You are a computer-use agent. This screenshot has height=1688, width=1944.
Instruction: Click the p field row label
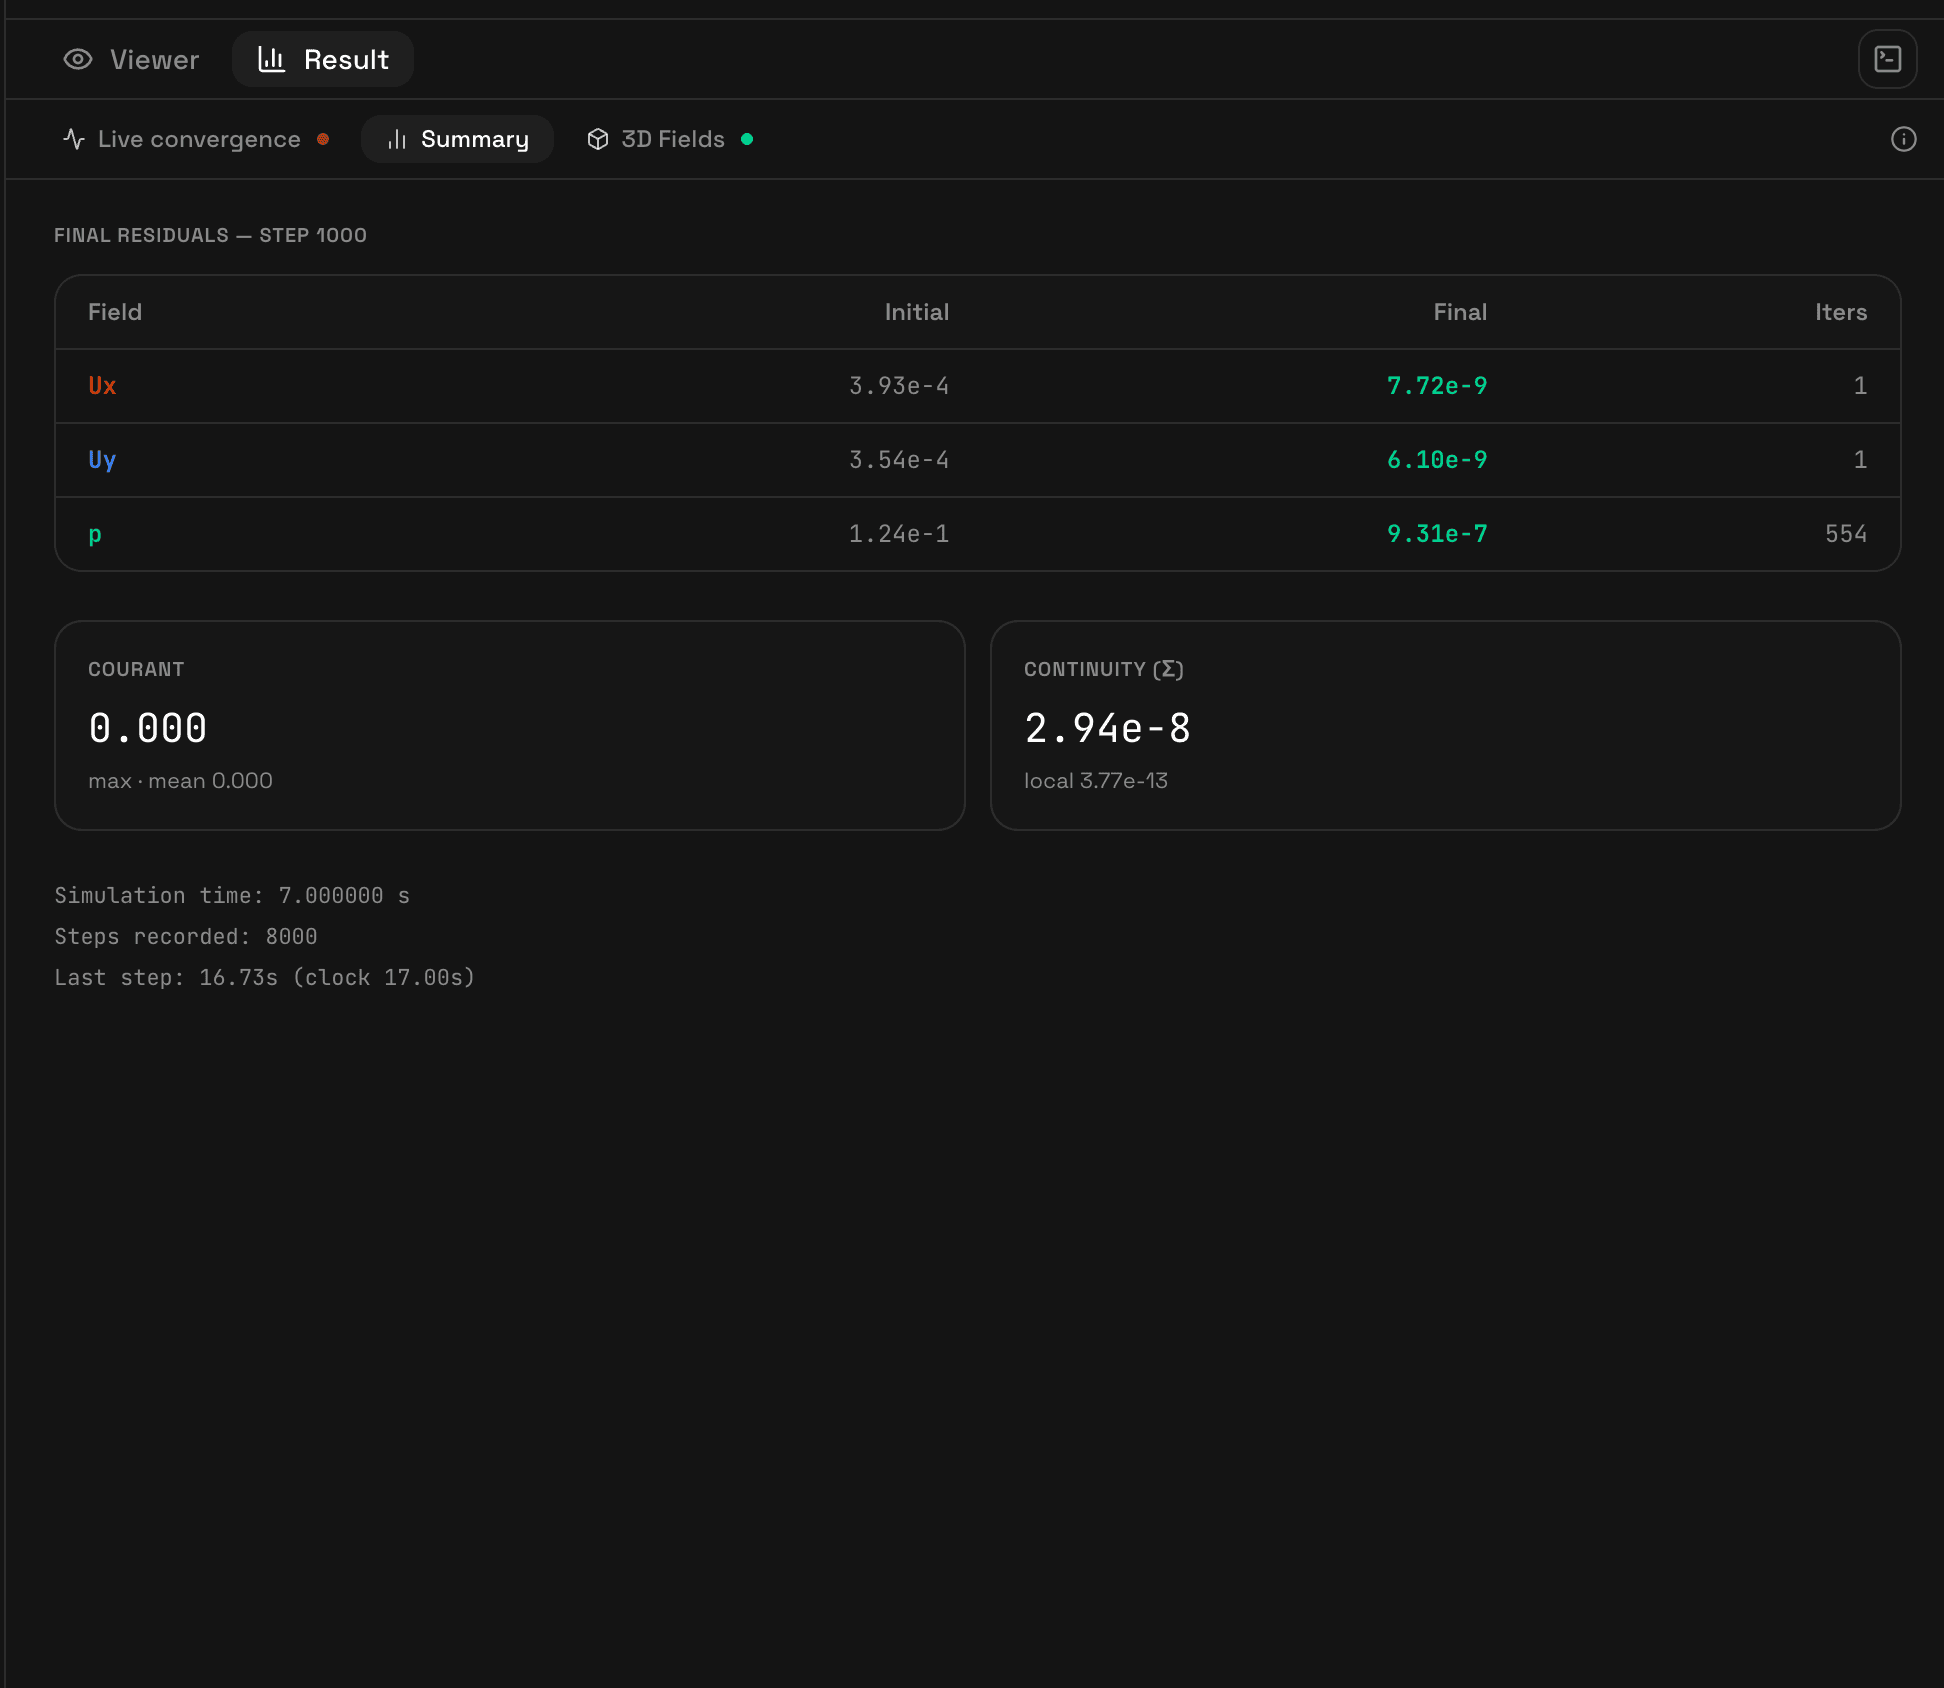(x=95, y=534)
